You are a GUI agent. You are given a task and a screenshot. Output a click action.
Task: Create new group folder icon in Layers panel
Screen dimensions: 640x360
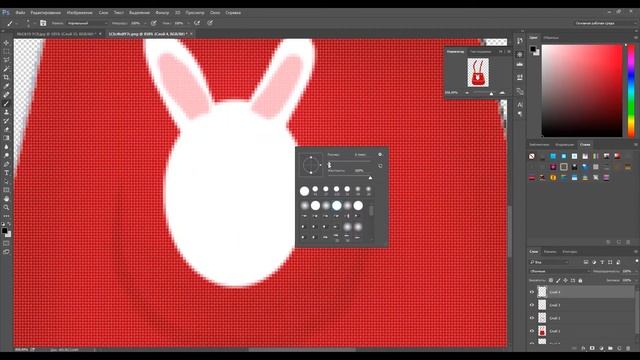point(610,348)
